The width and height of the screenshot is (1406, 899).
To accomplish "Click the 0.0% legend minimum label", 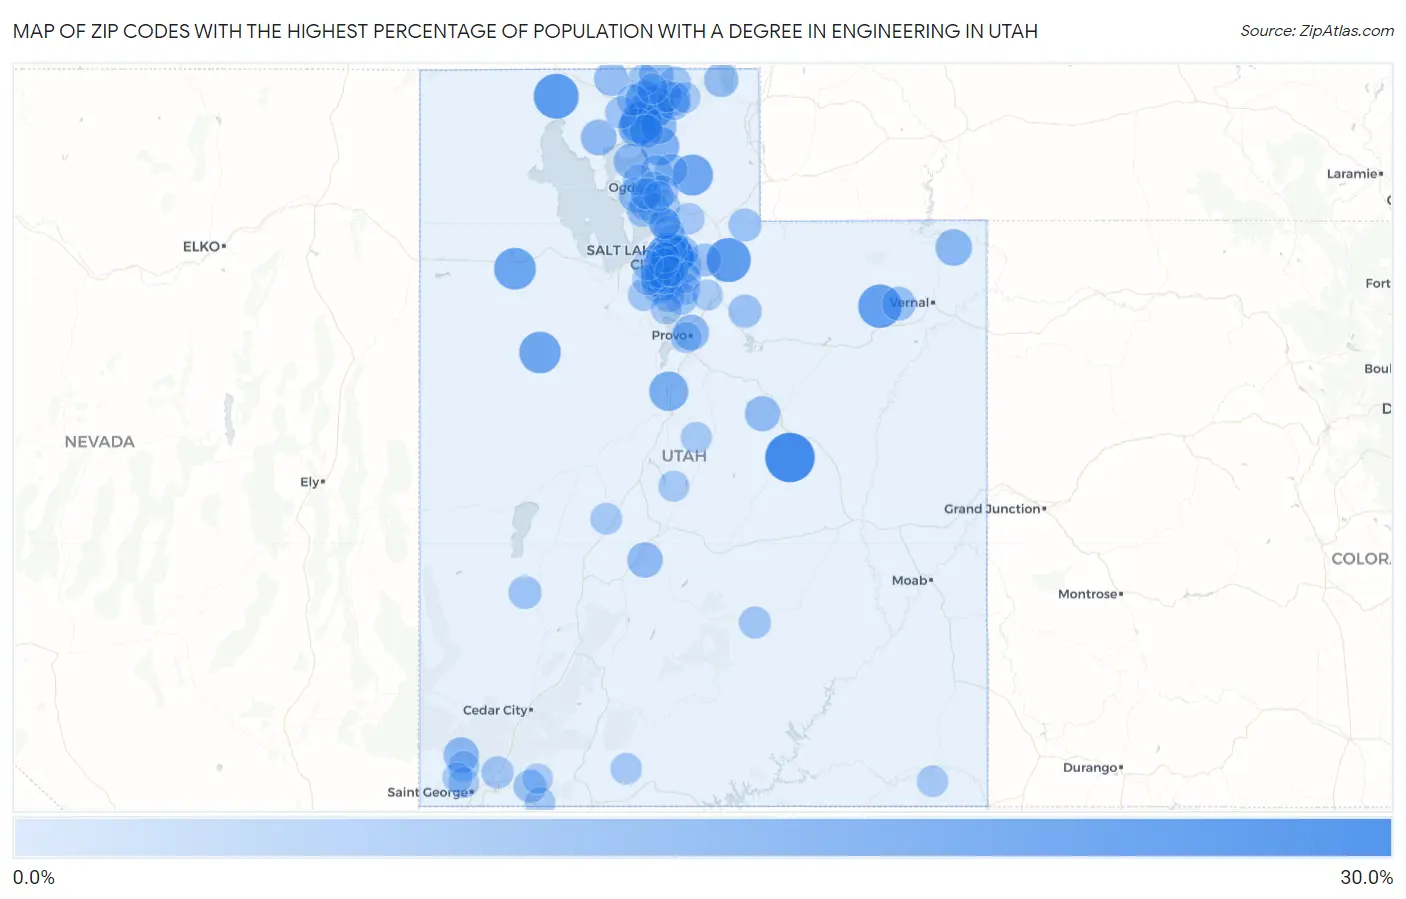I will (x=34, y=877).
